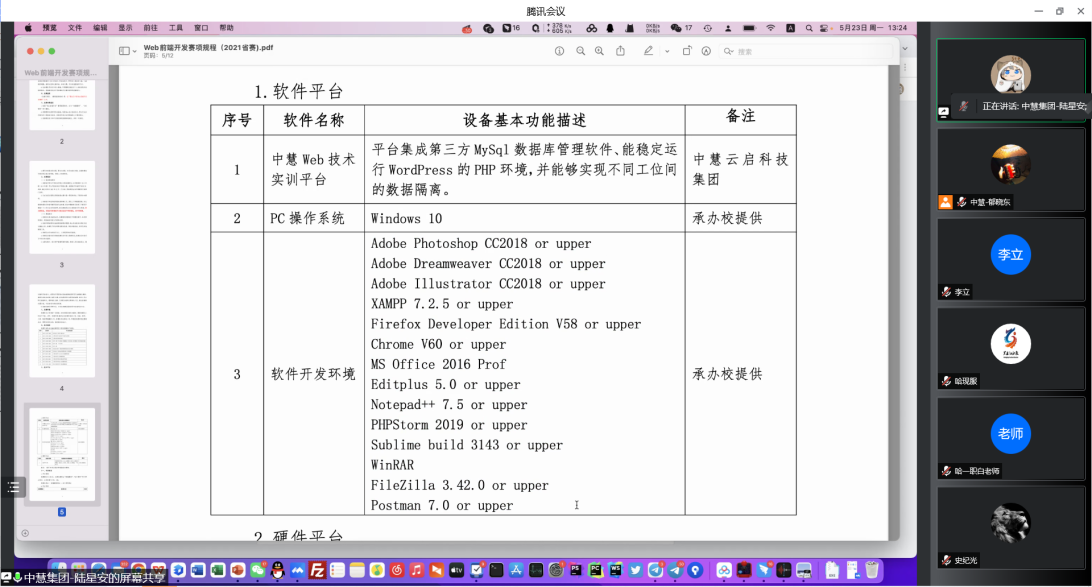Select participant tile 中慧-郁晓东
1092x587 pixels.
click(x=1011, y=169)
